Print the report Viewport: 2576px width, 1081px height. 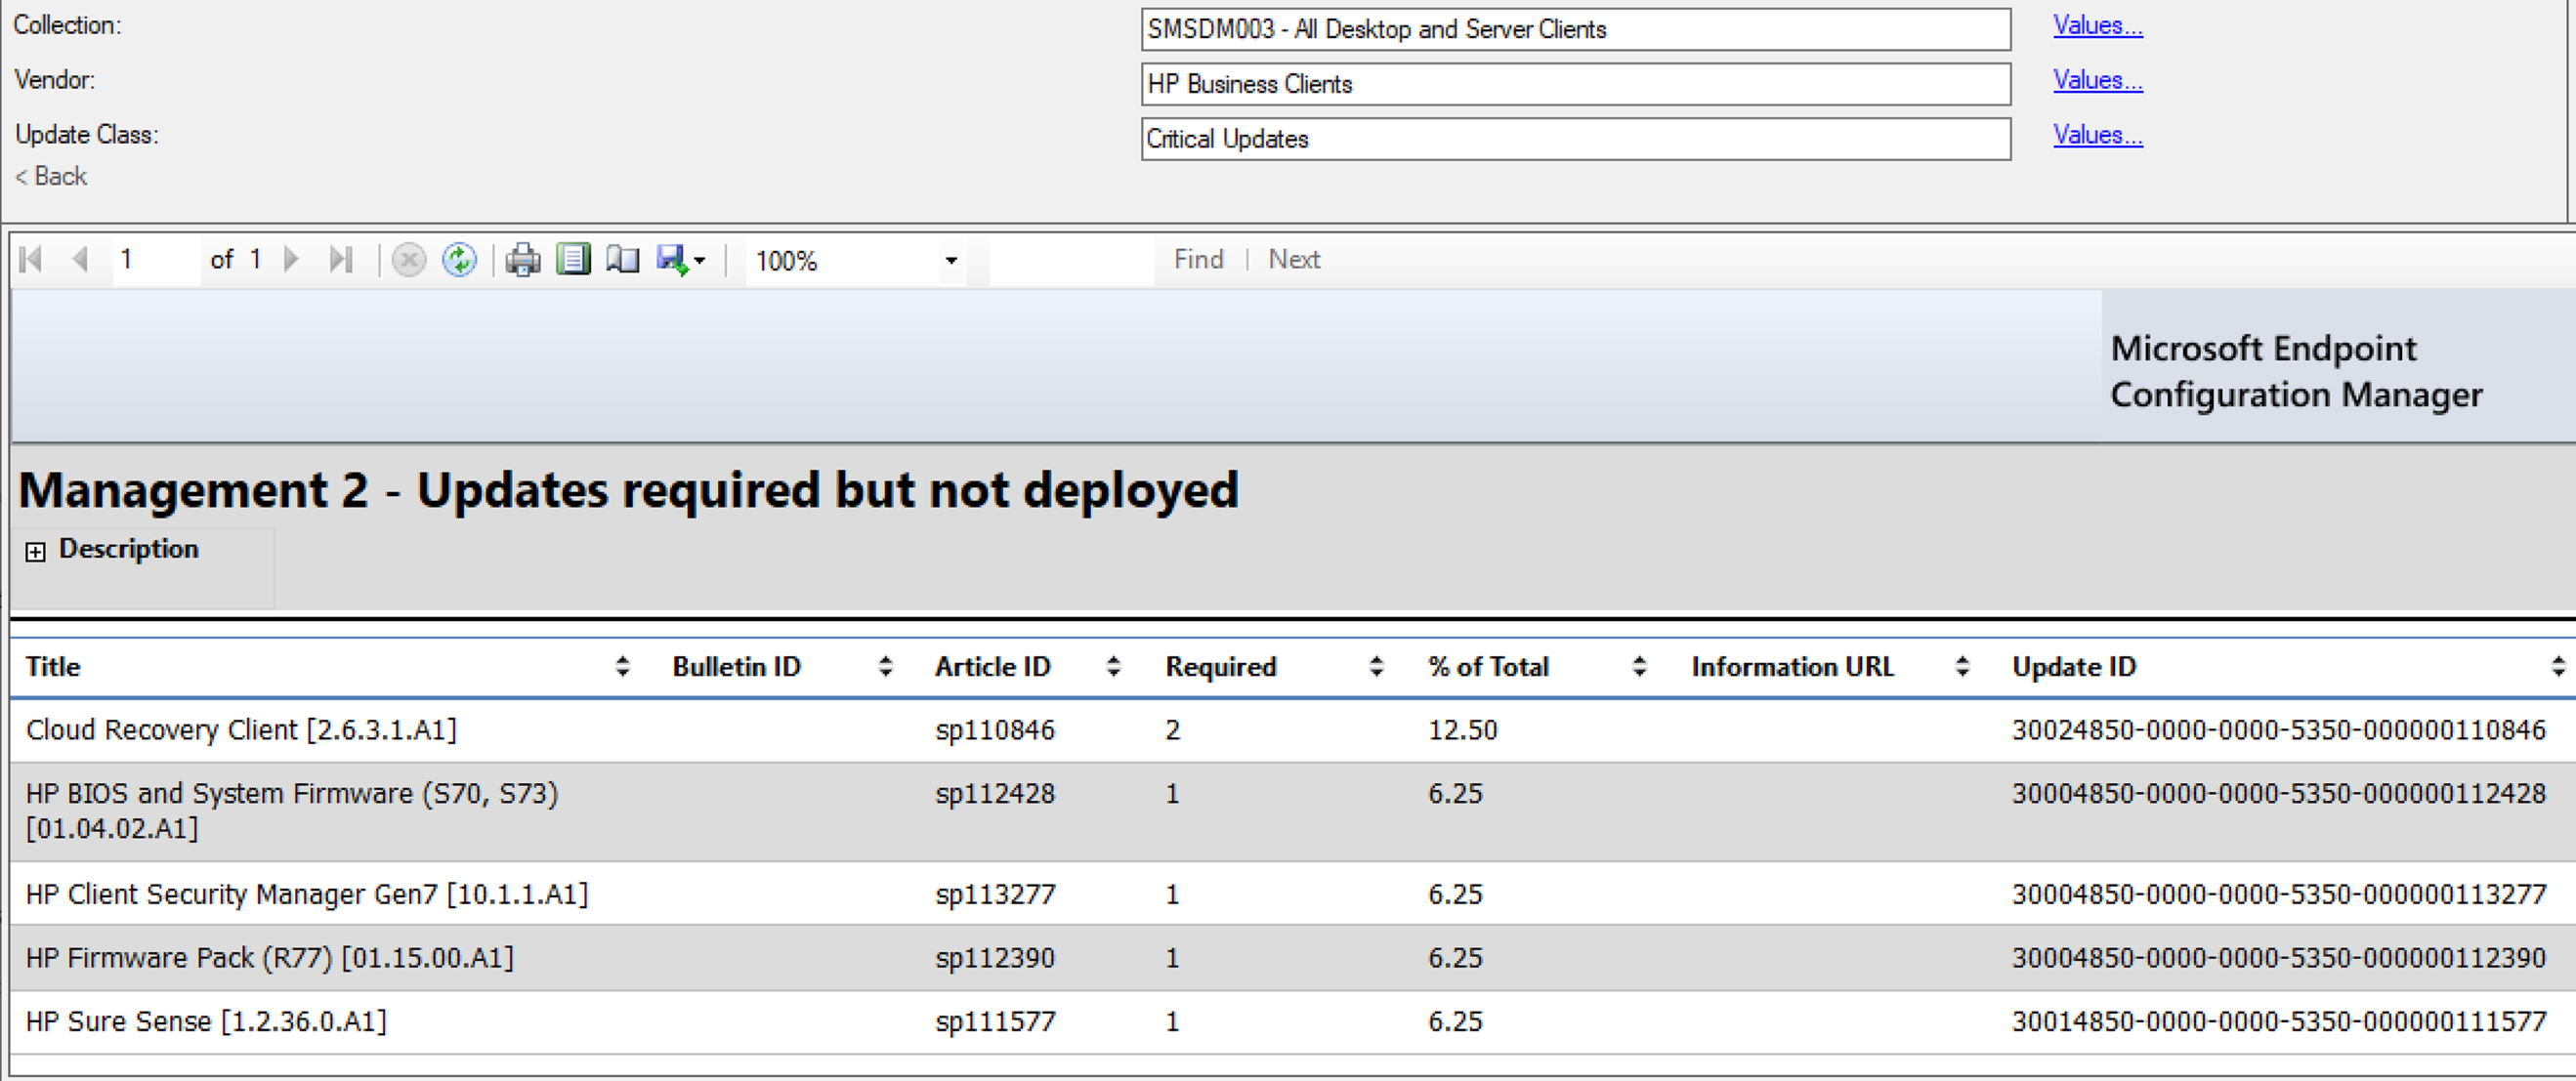(x=522, y=260)
